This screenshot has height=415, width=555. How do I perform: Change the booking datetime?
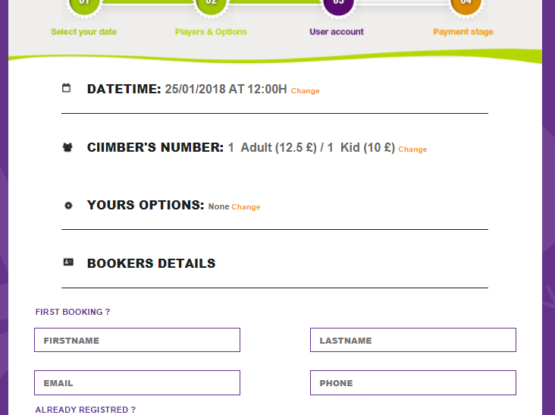click(305, 91)
